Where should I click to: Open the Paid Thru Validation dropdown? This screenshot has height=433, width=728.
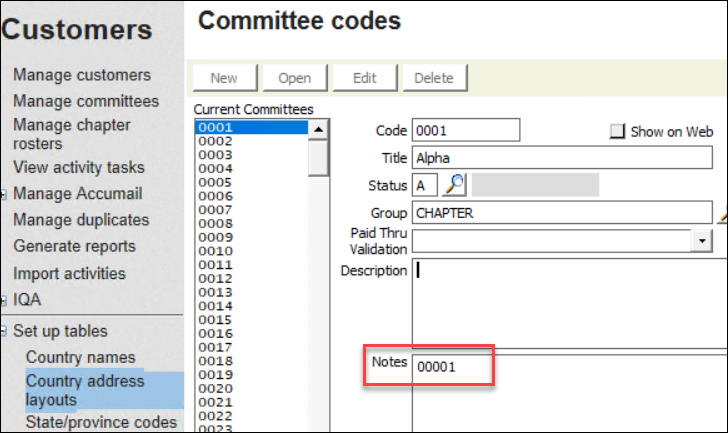click(x=702, y=241)
